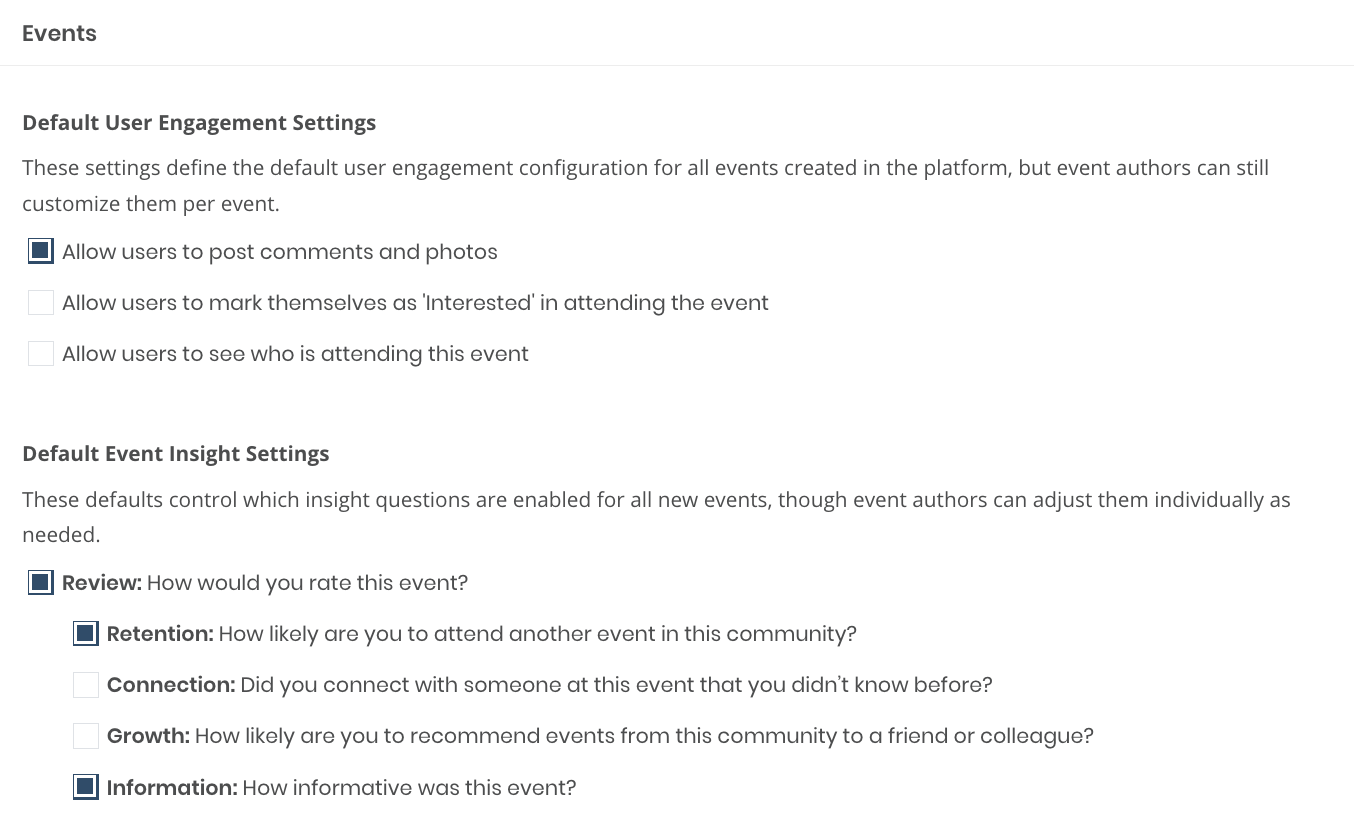The image size is (1372, 826).
Task: Uncheck the Review question checkbox
Action: click(x=41, y=582)
